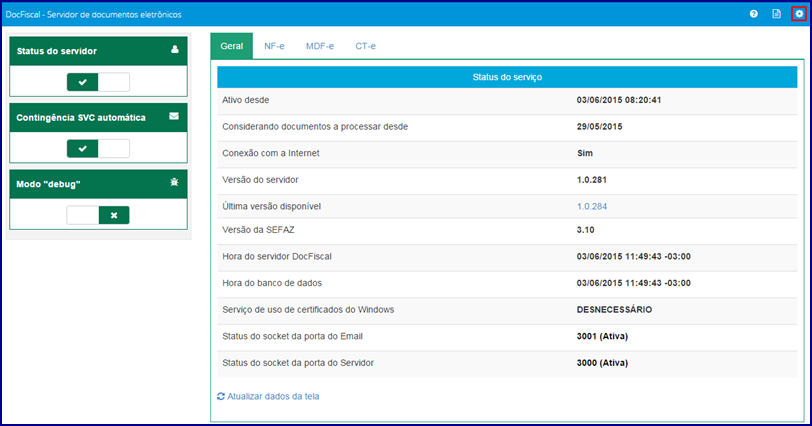Viewport: 812px width, 426px height.
Task: Click Conexão com a Internet label
Action: [271, 153]
